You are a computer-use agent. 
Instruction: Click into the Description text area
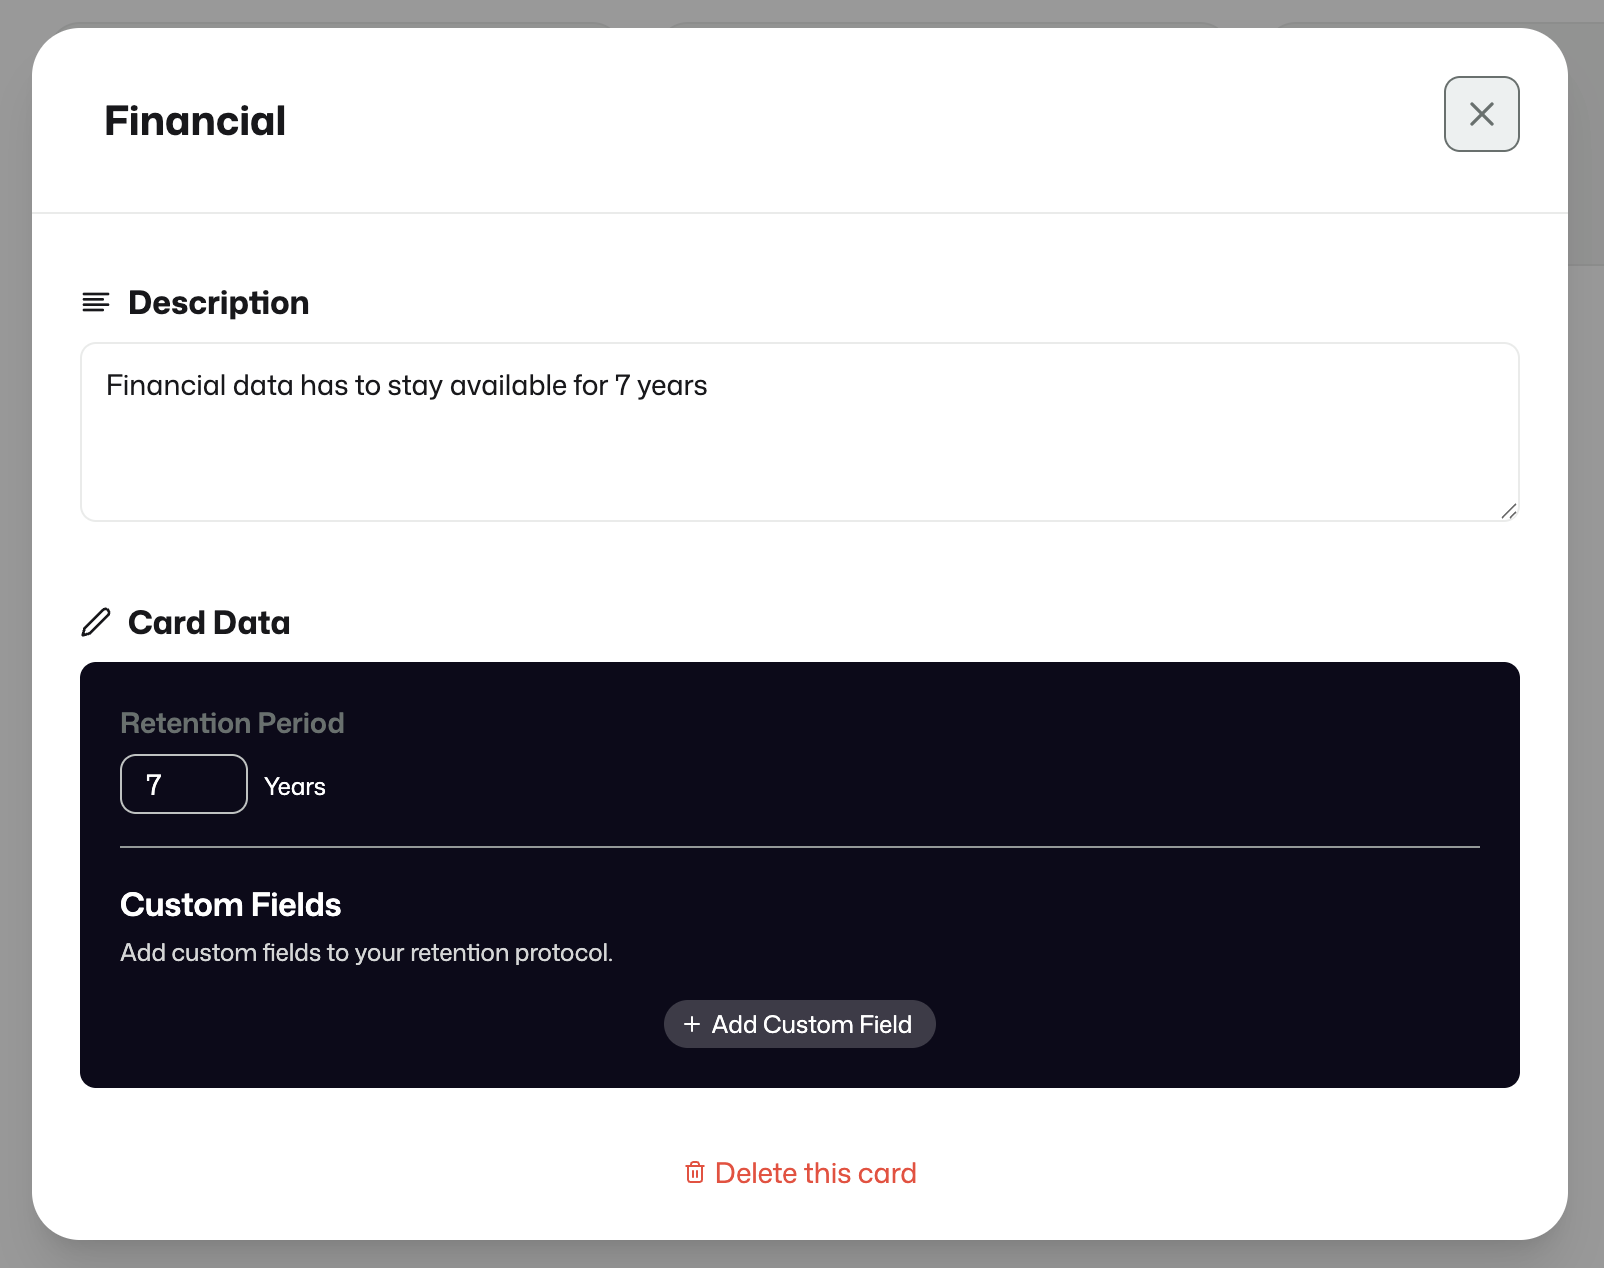coord(800,432)
